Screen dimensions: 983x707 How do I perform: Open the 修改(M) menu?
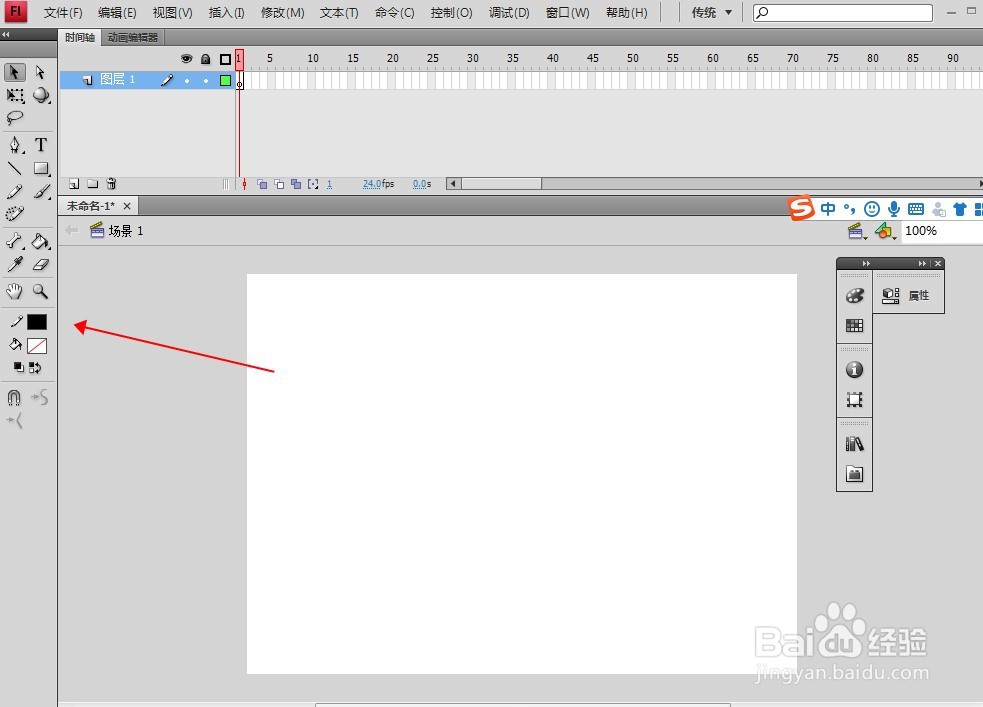(282, 13)
